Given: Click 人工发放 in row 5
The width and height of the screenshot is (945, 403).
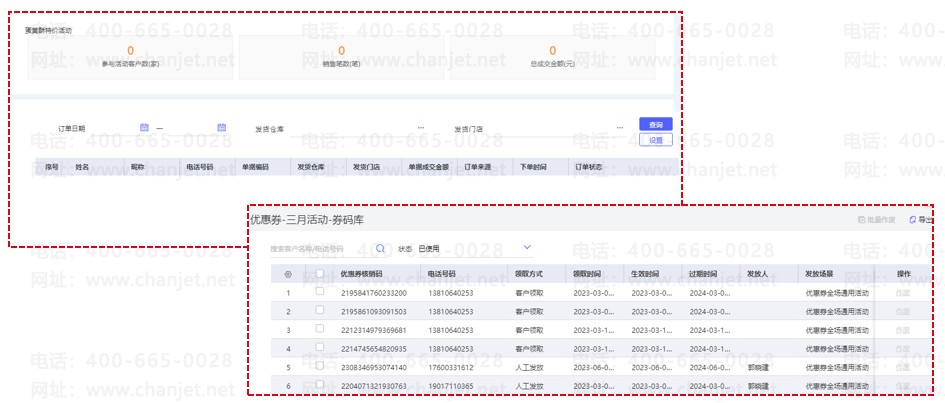Looking at the screenshot, I should pos(530,367).
